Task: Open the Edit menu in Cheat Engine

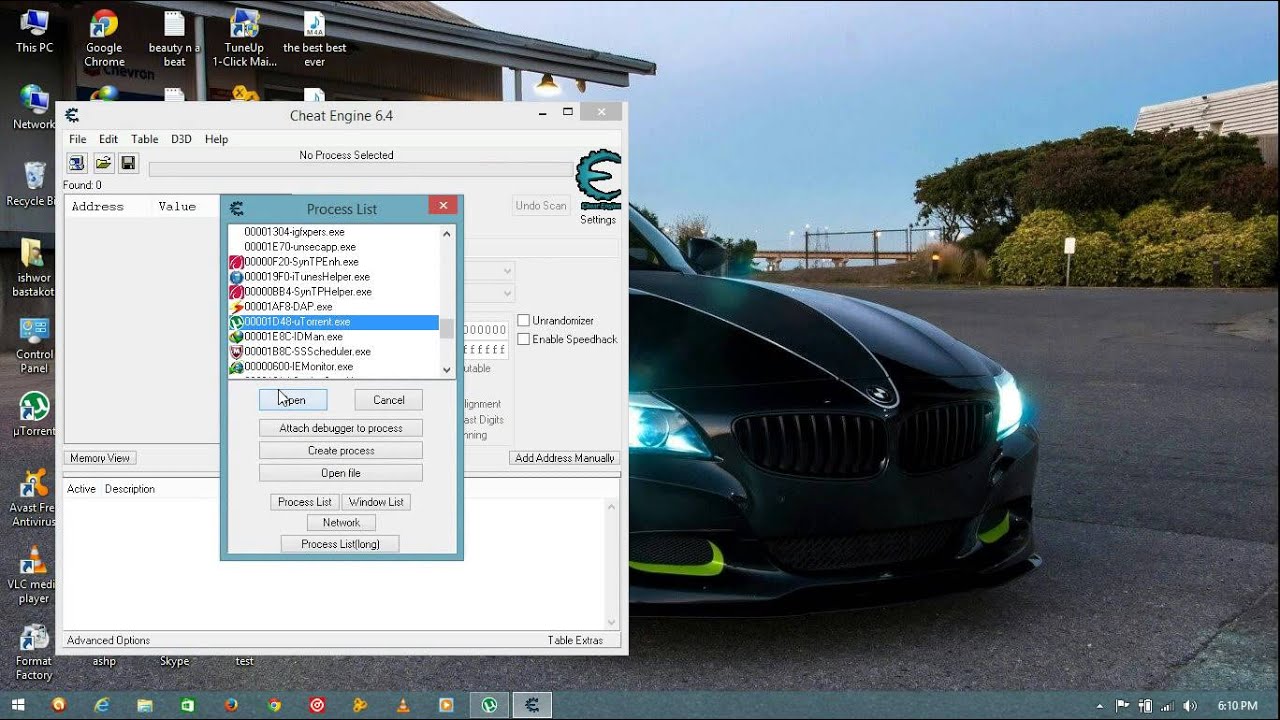Action: click(x=108, y=139)
